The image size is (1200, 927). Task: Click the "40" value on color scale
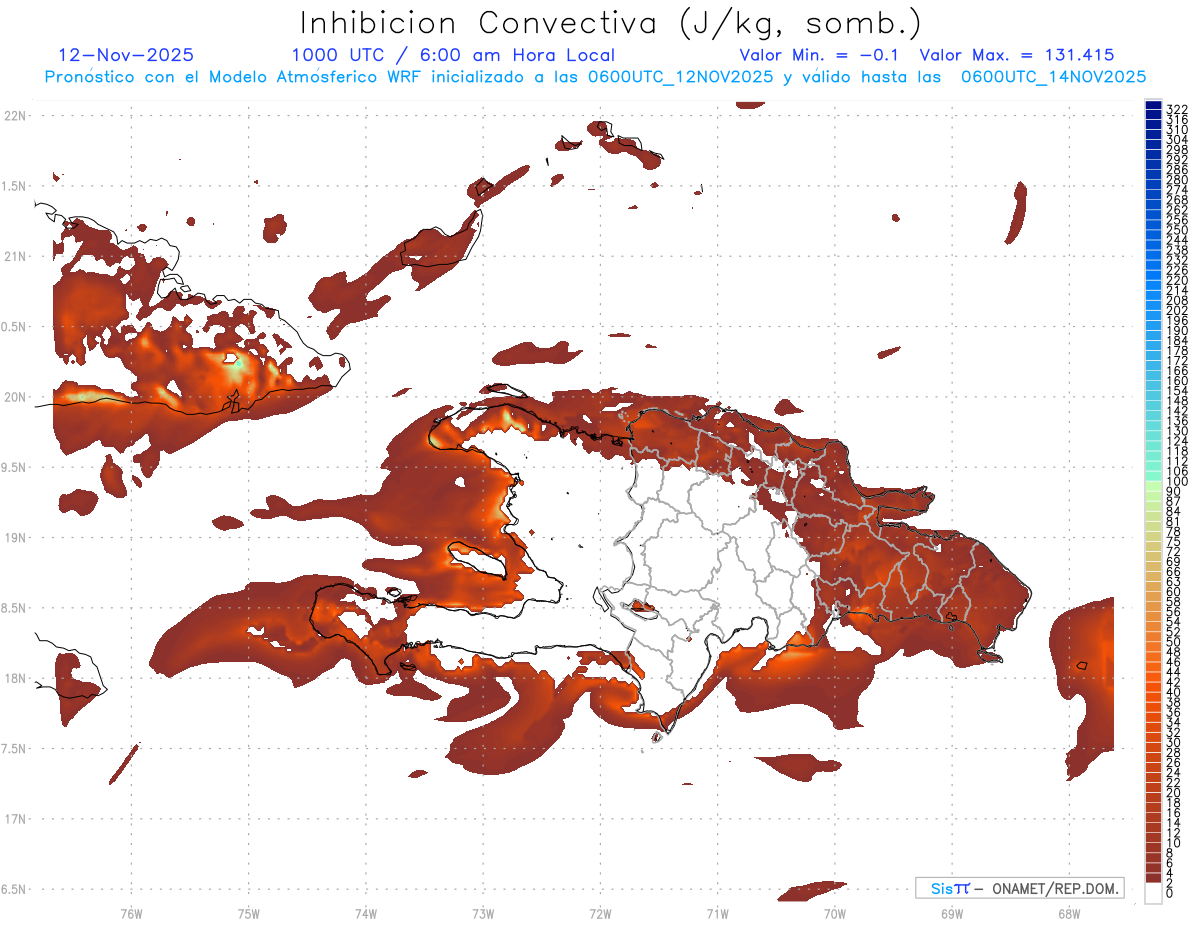tap(1174, 692)
